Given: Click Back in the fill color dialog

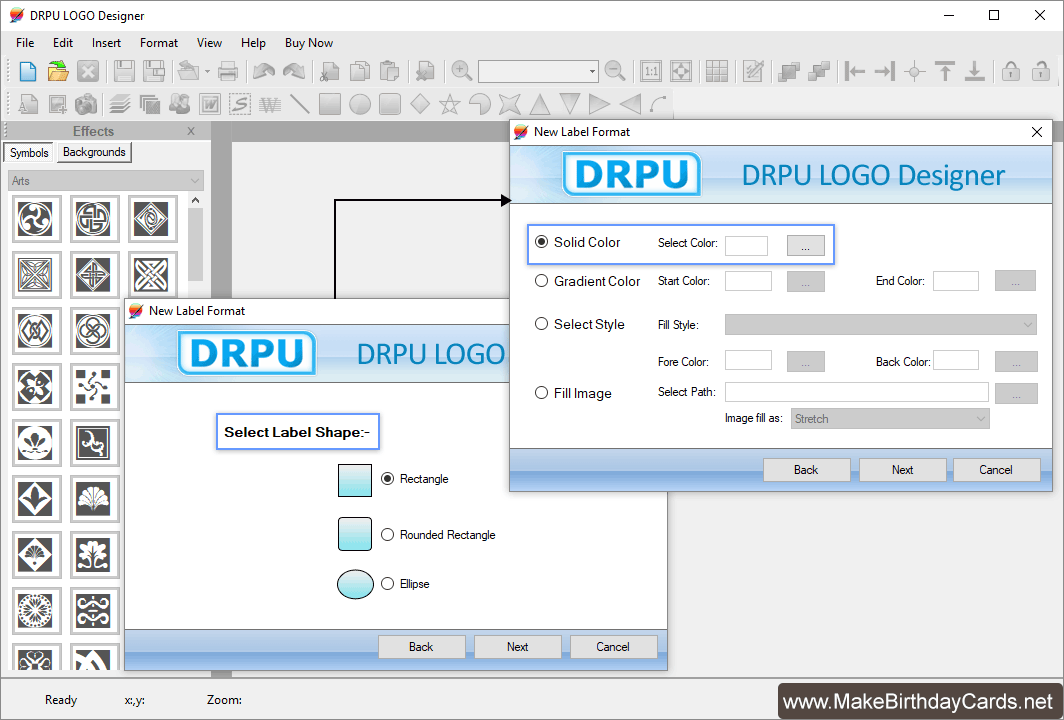Looking at the screenshot, I should [x=806, y=470].
